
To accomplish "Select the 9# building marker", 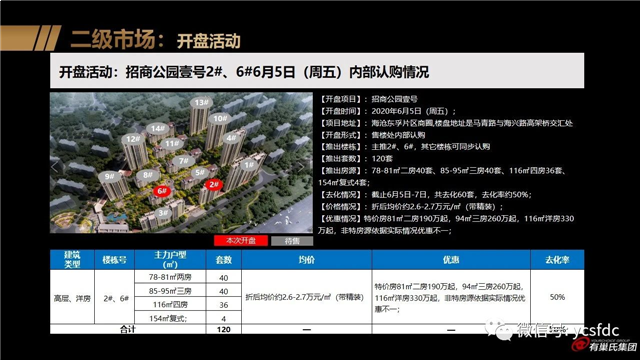I will click(109, 176).
